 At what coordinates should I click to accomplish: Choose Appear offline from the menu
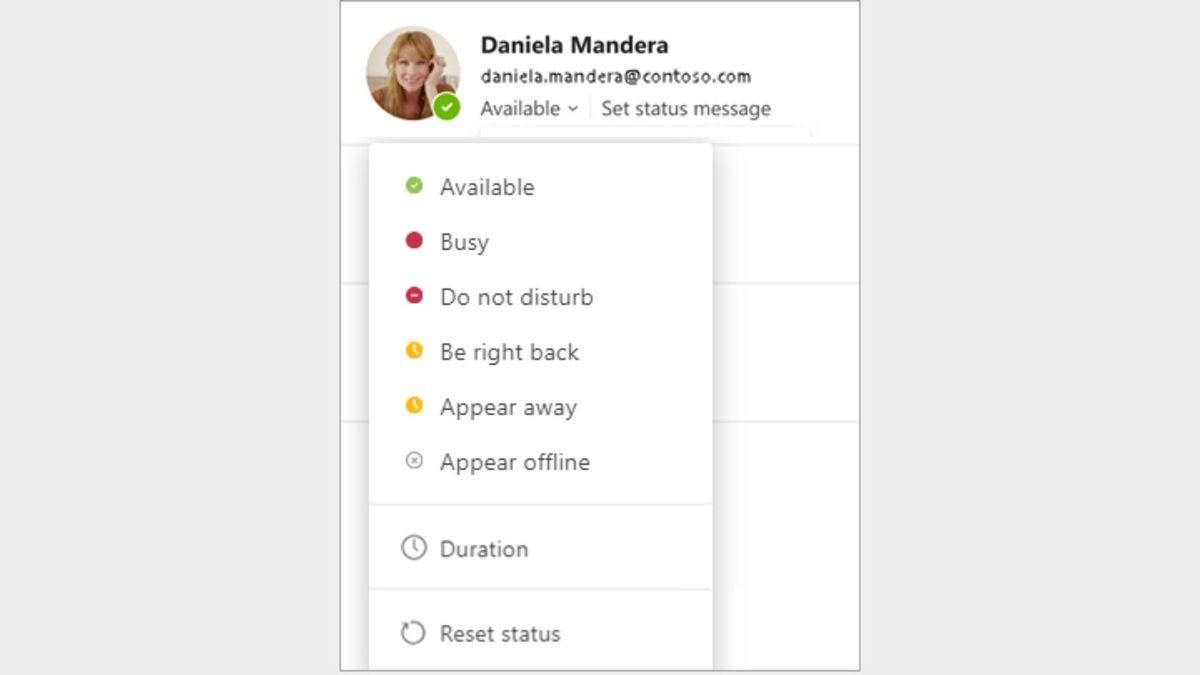click(x=515, y=462)
